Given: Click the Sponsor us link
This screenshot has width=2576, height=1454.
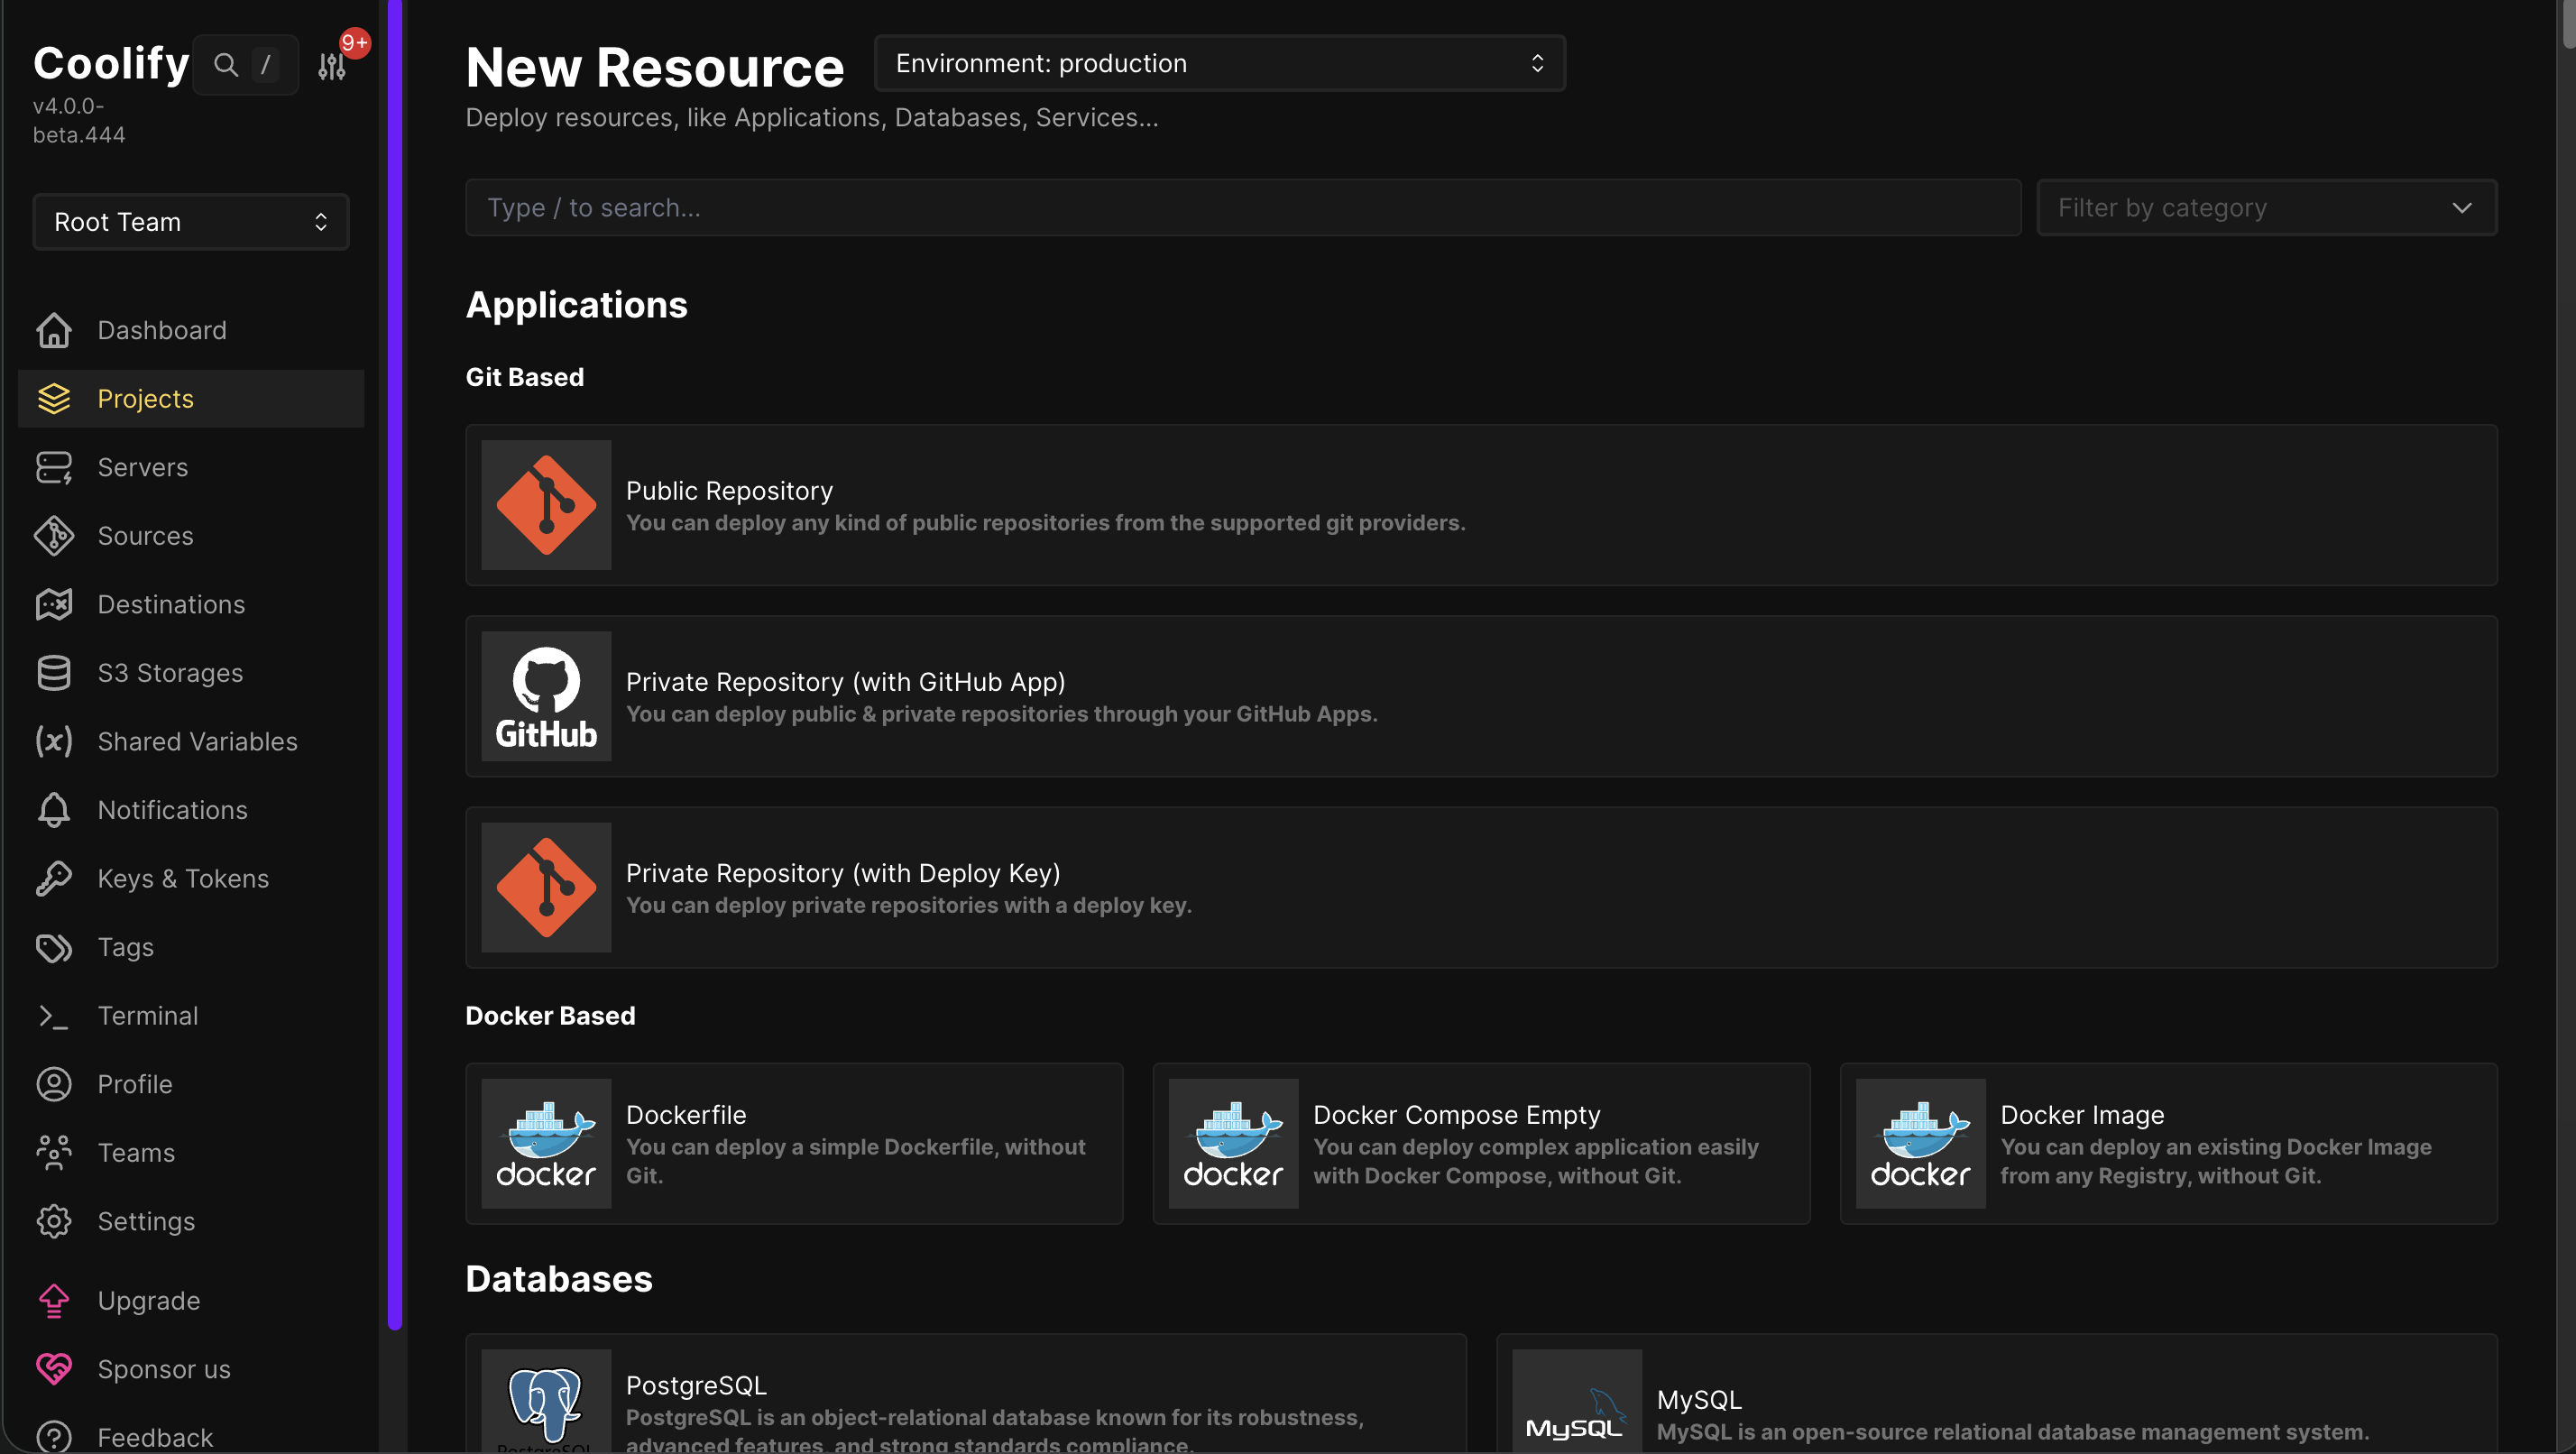Looking at the screenshot, I should click(163, 1369).
